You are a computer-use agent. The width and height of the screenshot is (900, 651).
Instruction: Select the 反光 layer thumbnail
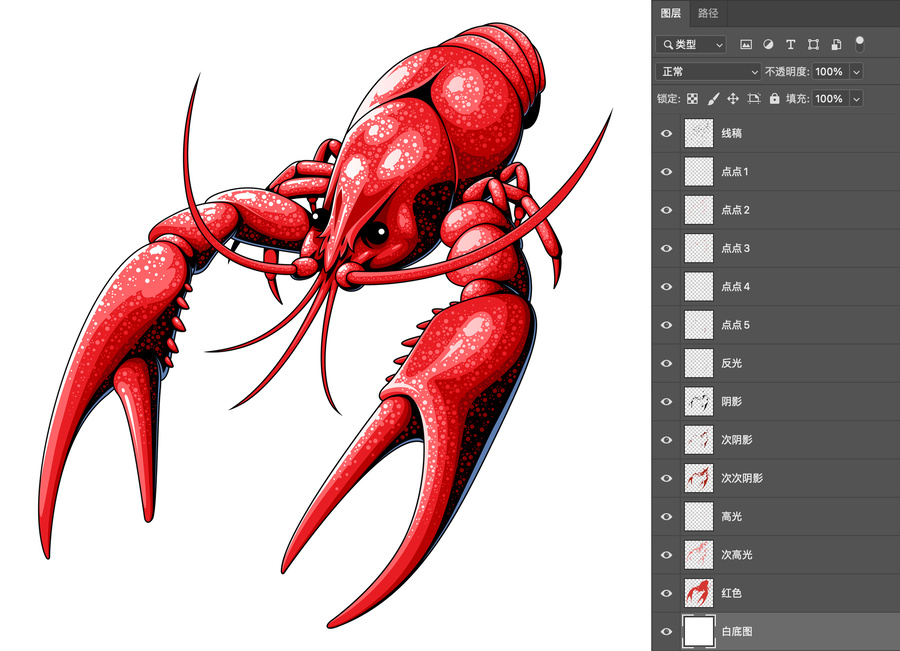click(699, 363)
